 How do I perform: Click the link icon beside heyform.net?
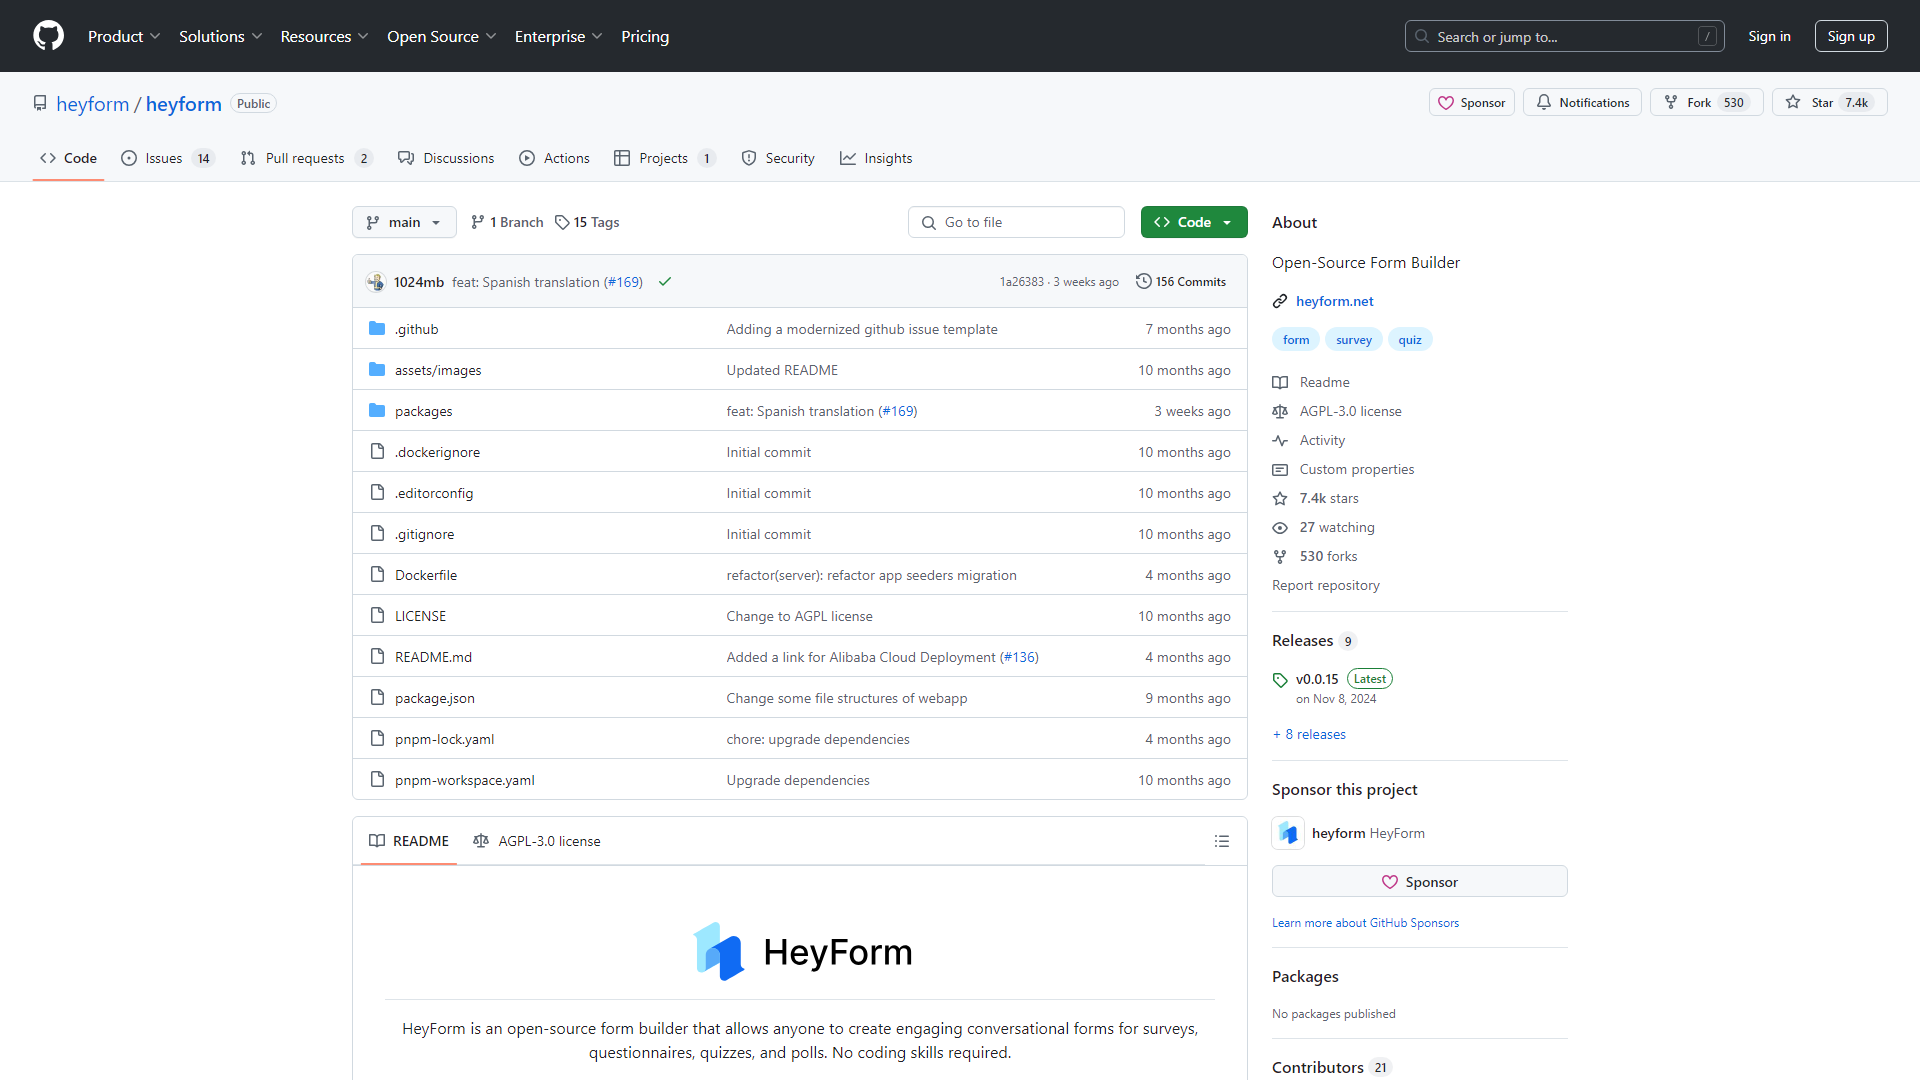click(1280, 301)
